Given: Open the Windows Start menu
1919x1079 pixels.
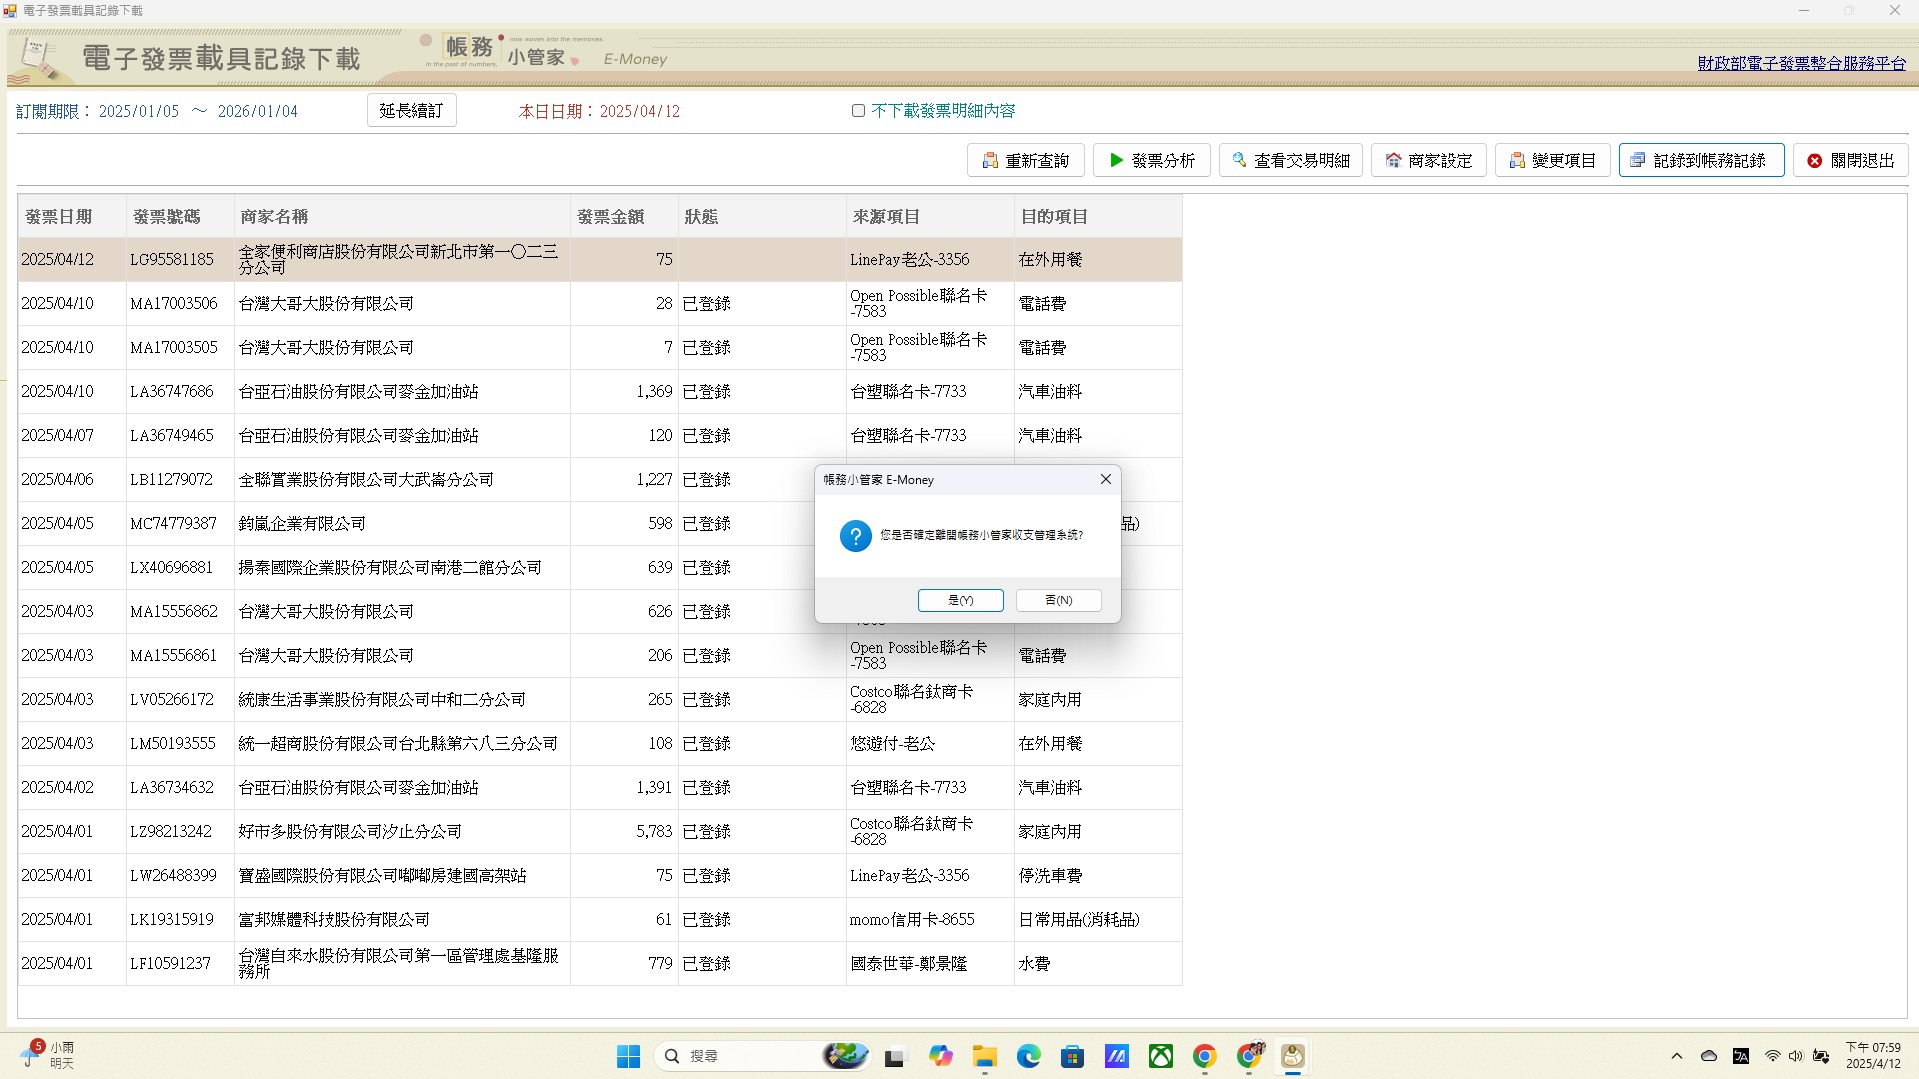Looking at the screenshot, I should pyautogui.click(x=628, y=1056).
